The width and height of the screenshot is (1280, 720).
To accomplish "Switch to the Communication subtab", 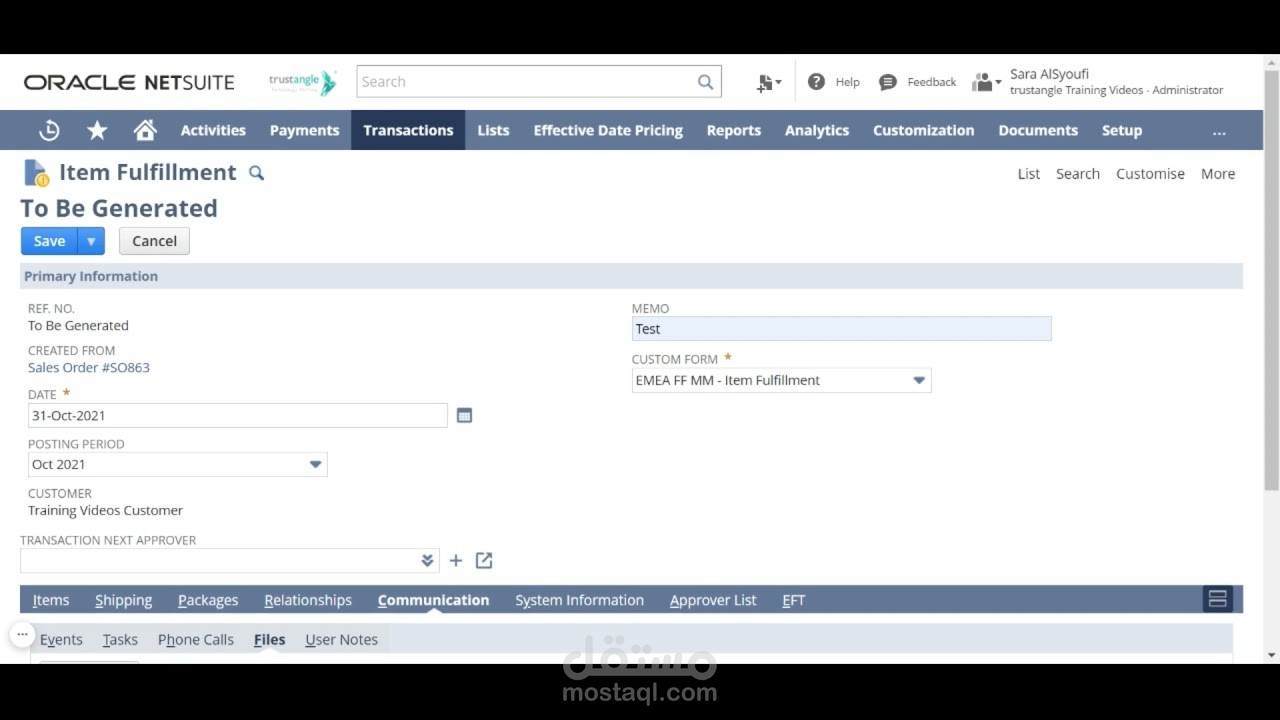I will tap(433, 600).
